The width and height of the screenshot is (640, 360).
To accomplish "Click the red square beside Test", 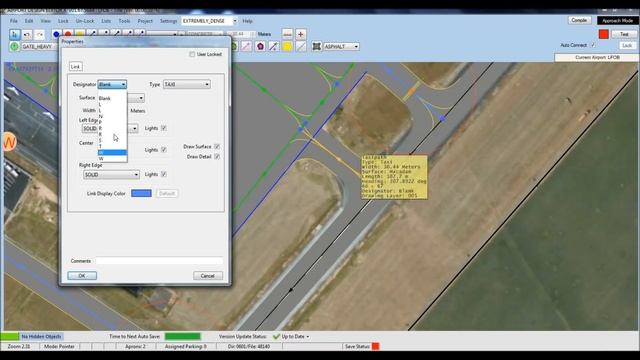I will click(604, 34).
